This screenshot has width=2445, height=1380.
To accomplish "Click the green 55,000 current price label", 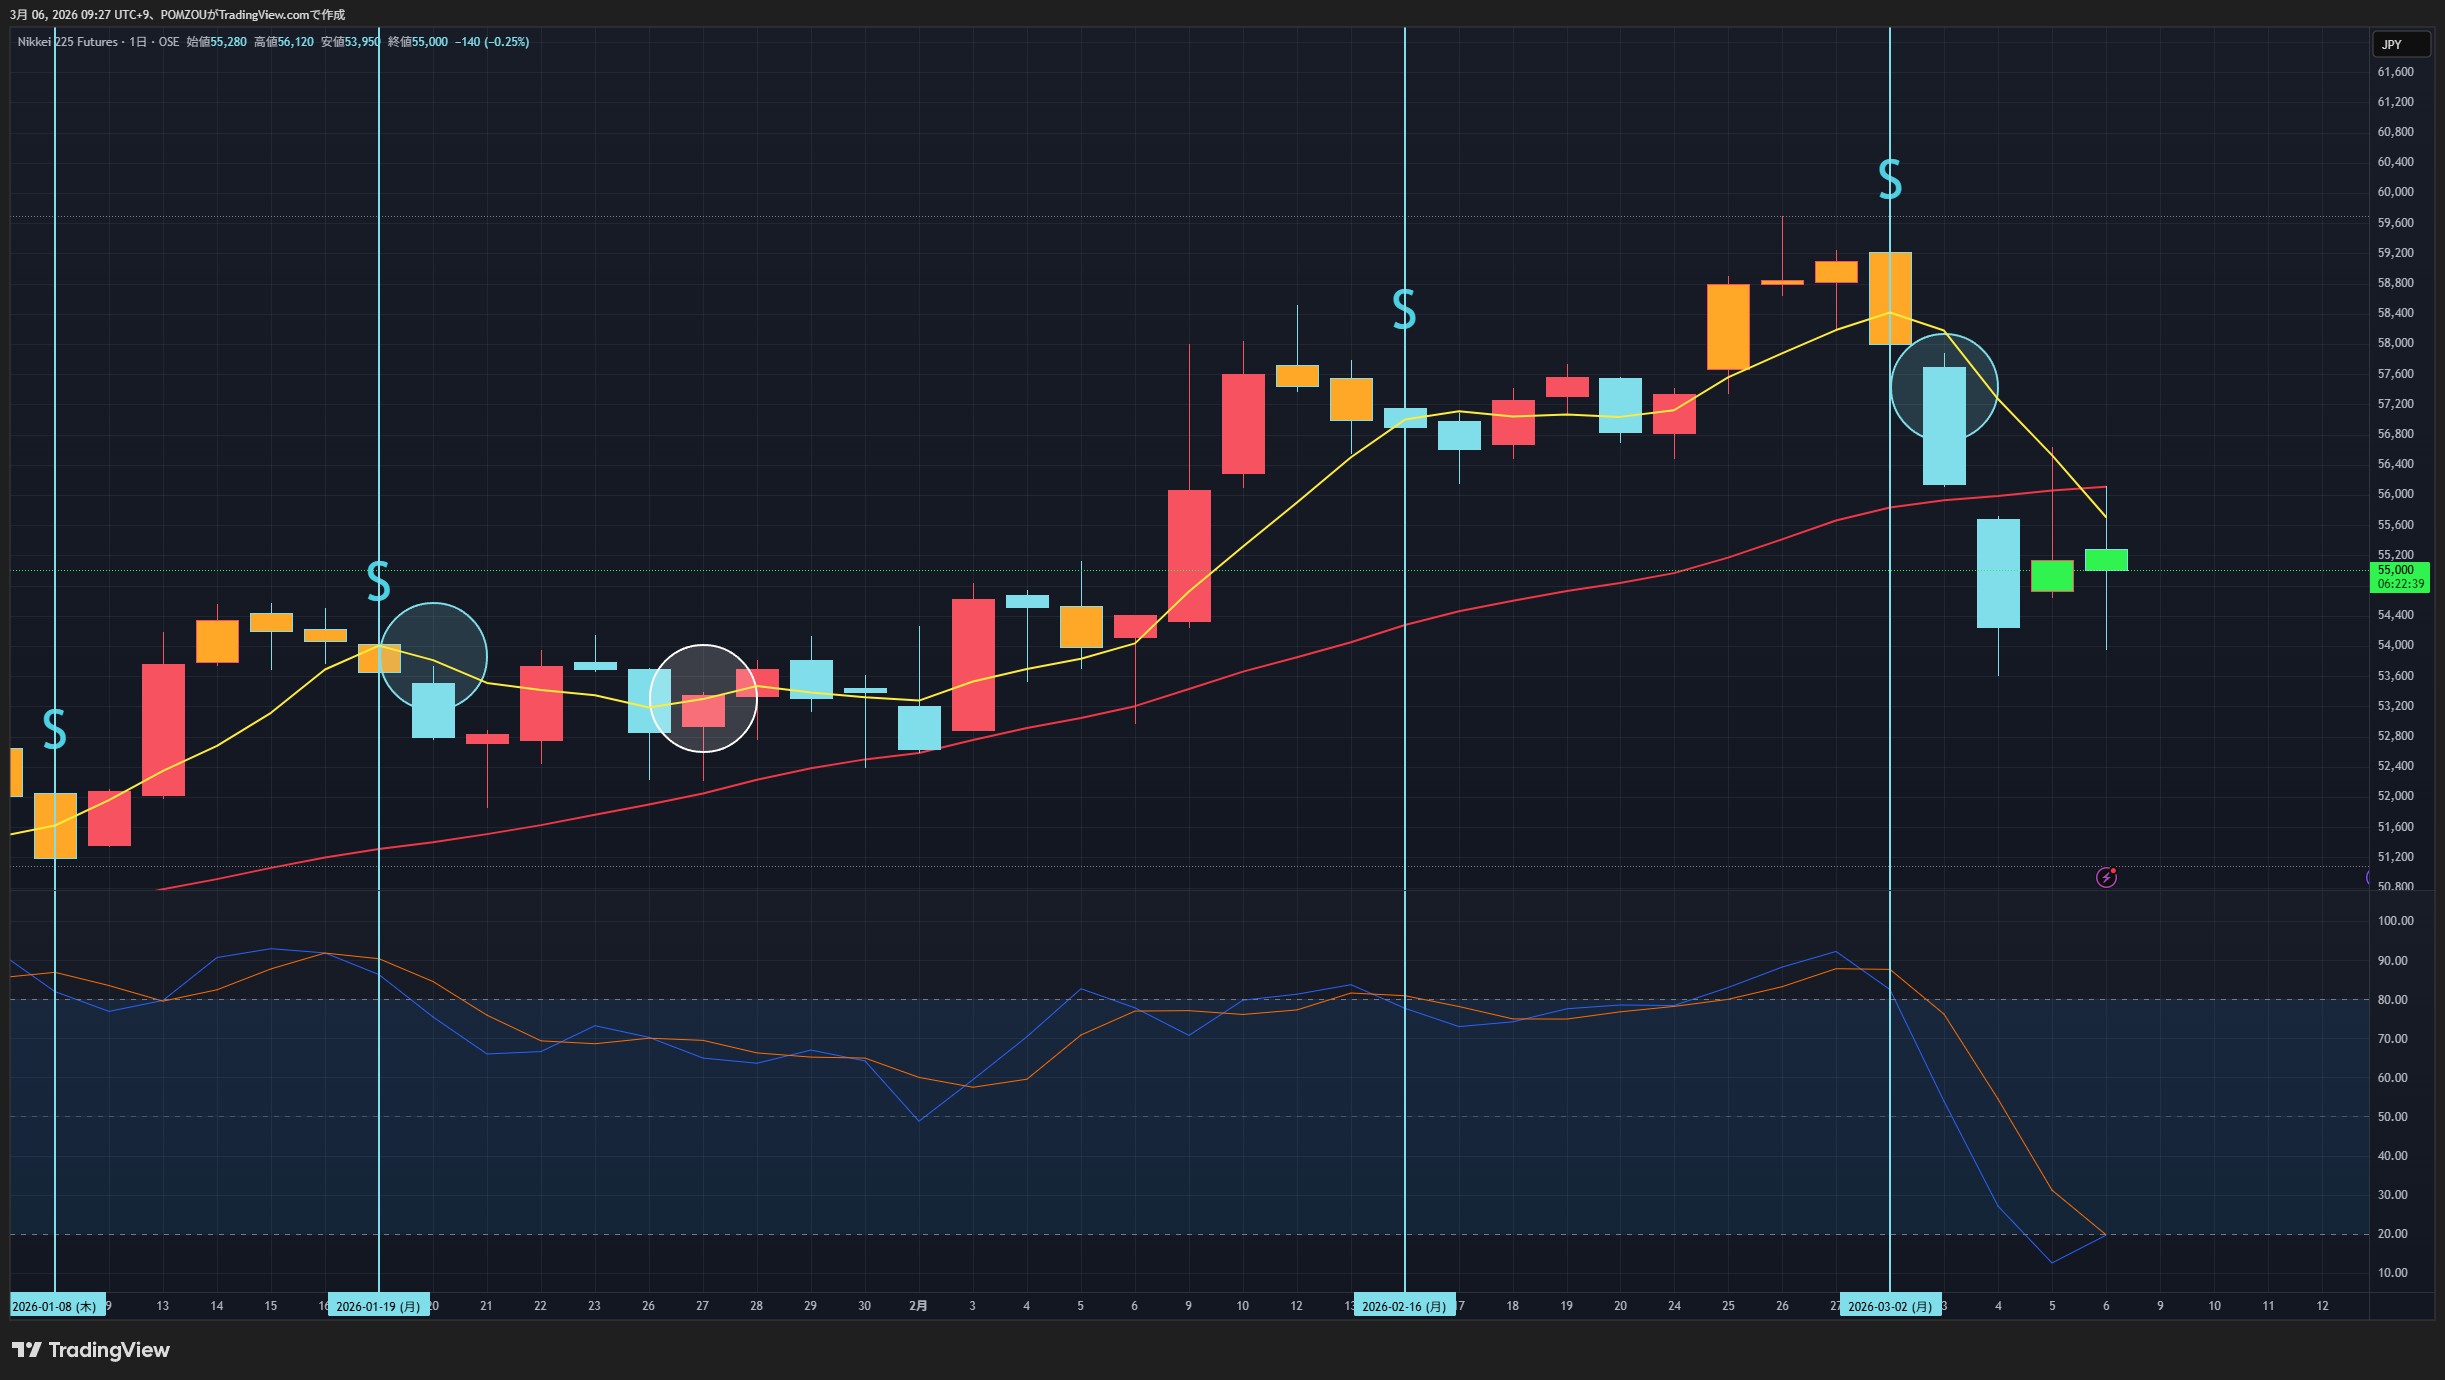I will click(x=2400, y=577).
